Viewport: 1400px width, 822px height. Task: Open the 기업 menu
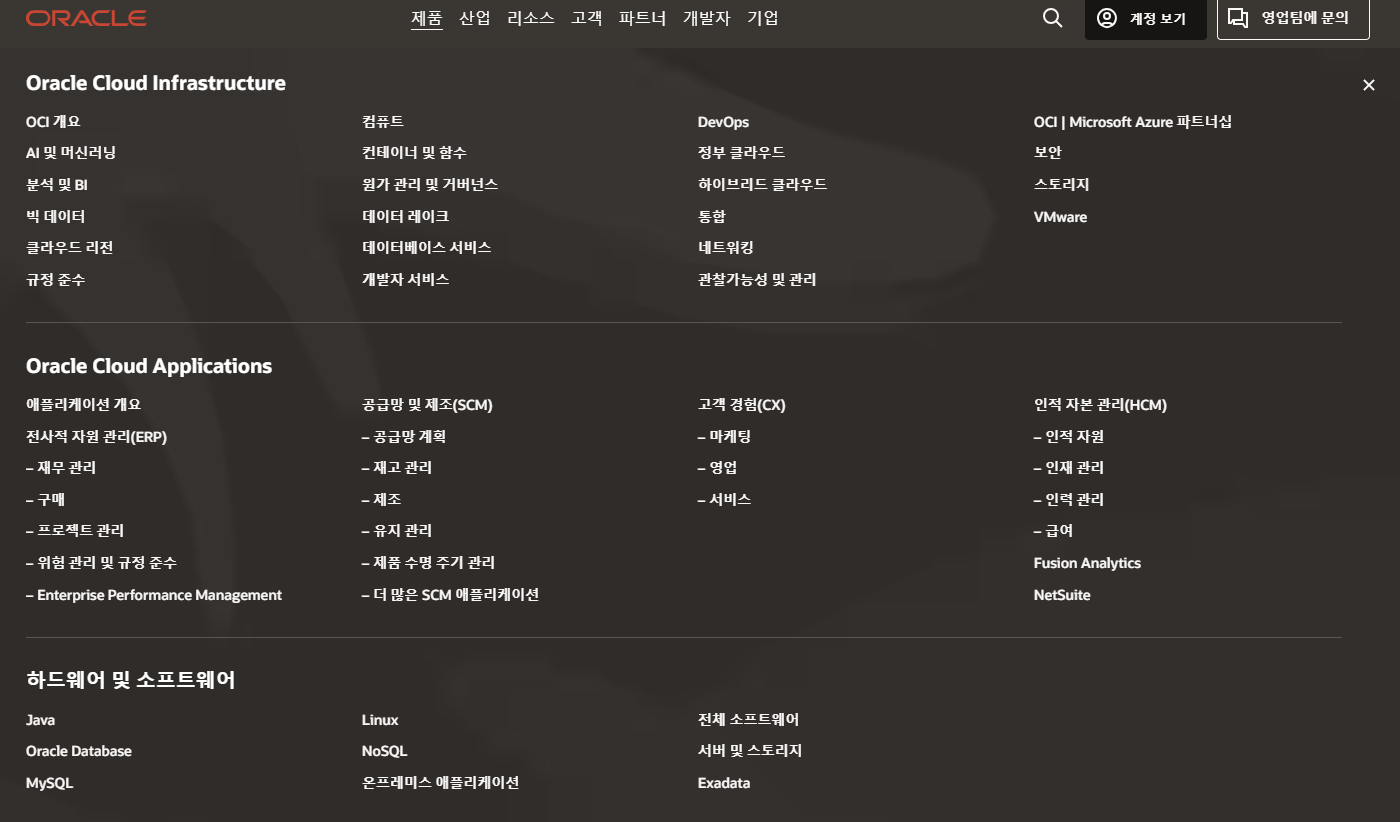point(763,18)
